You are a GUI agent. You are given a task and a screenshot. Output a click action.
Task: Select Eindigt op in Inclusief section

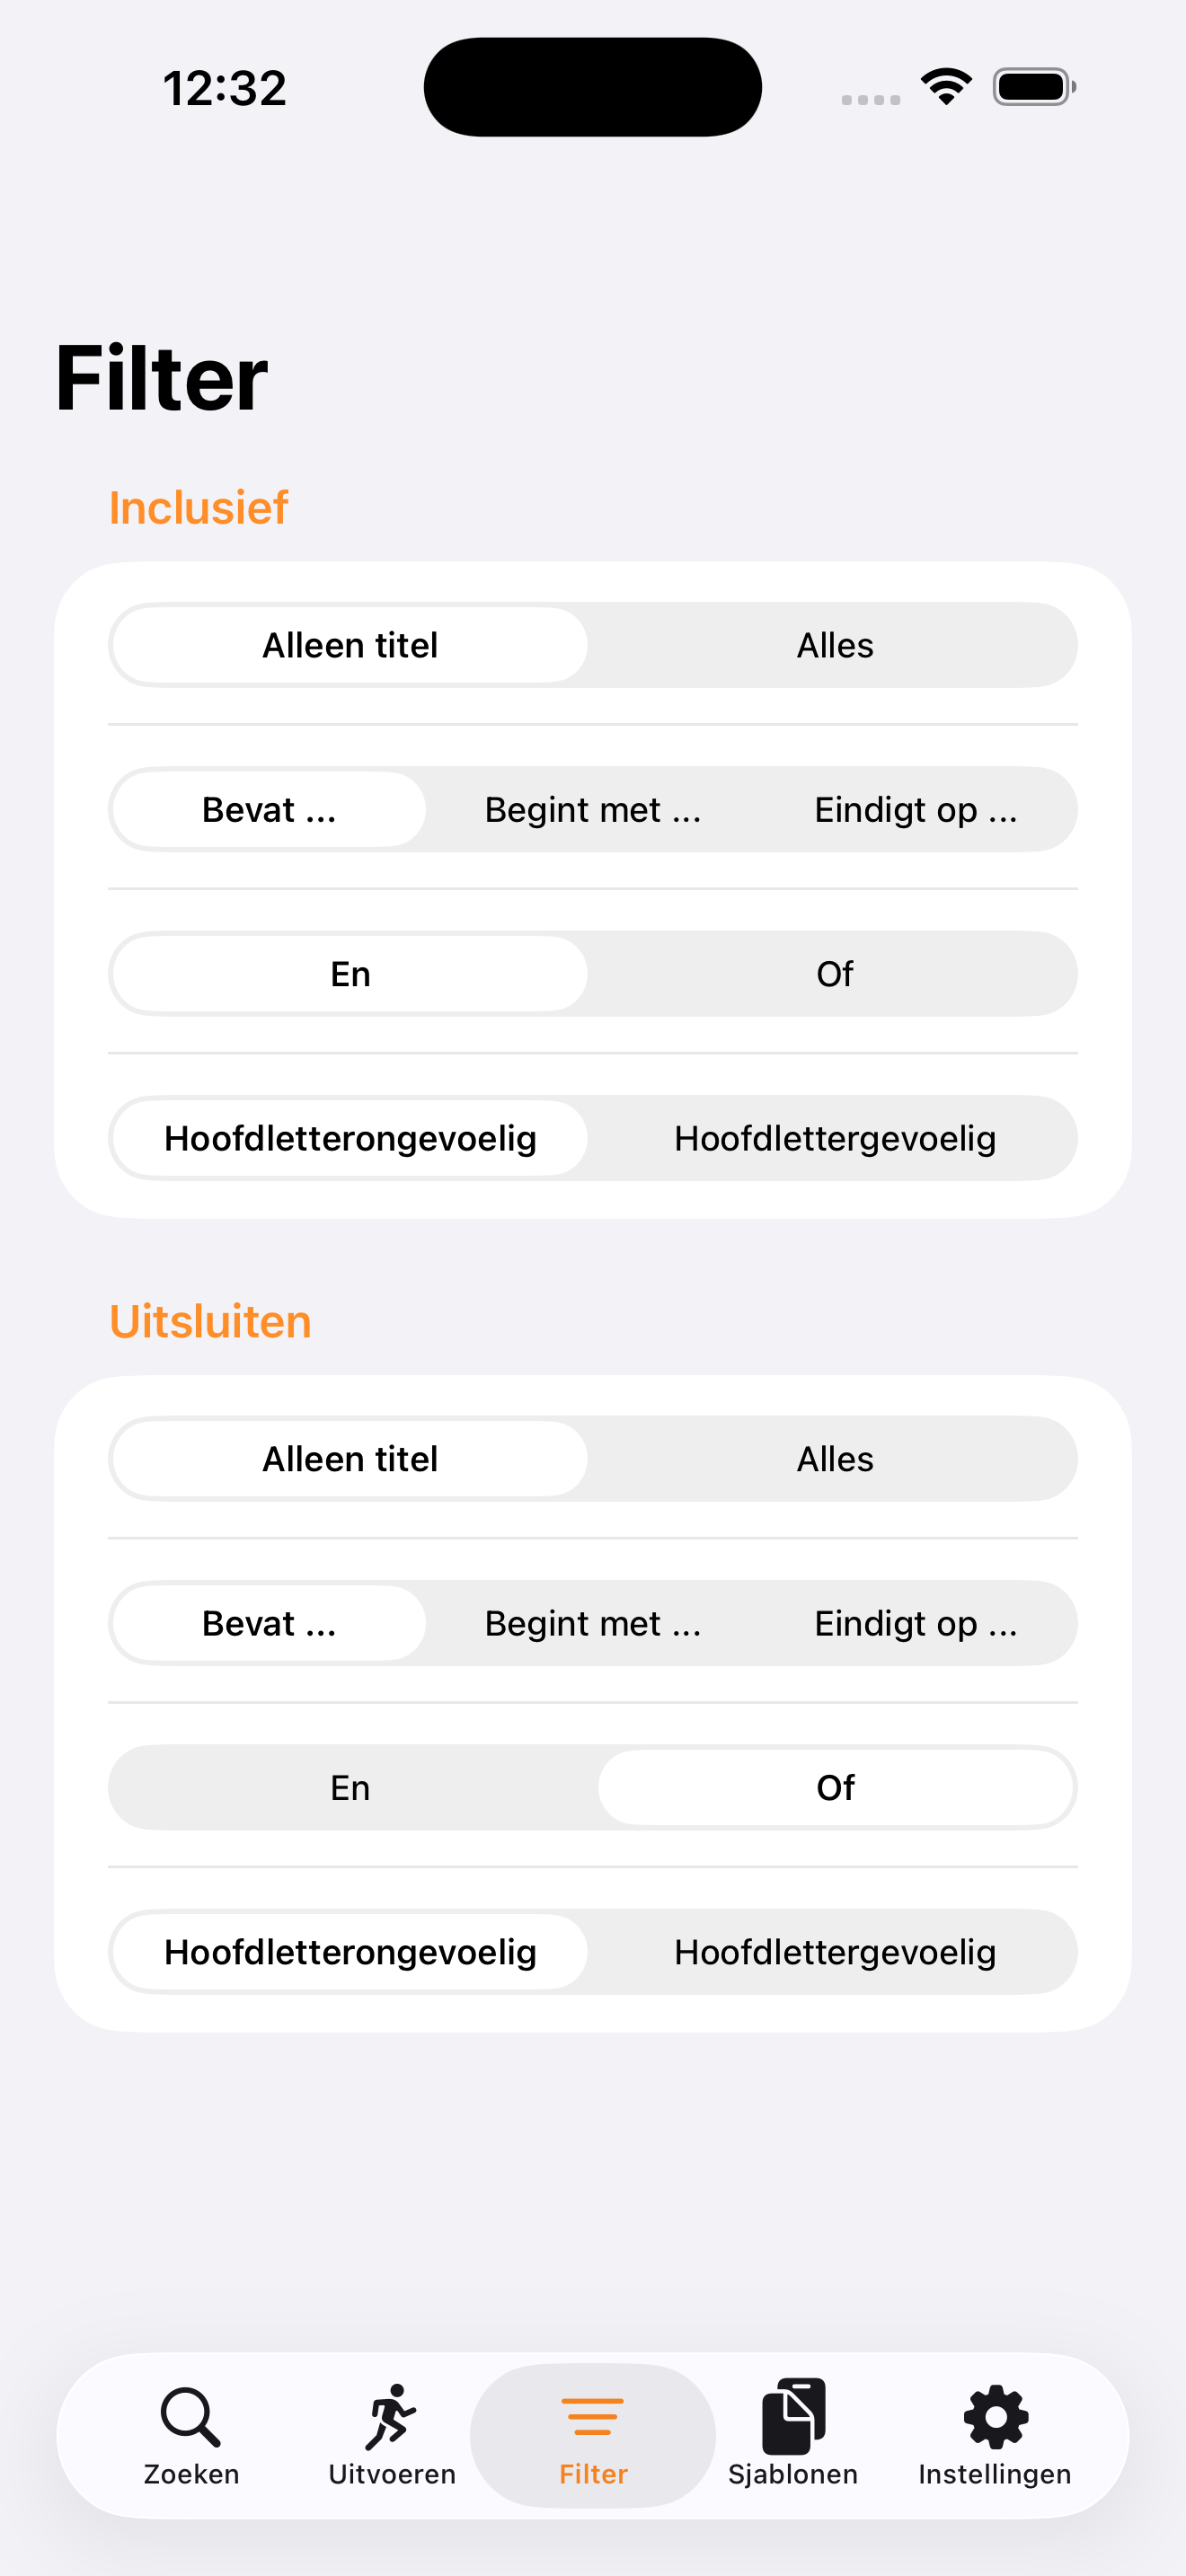coord(915,809)
